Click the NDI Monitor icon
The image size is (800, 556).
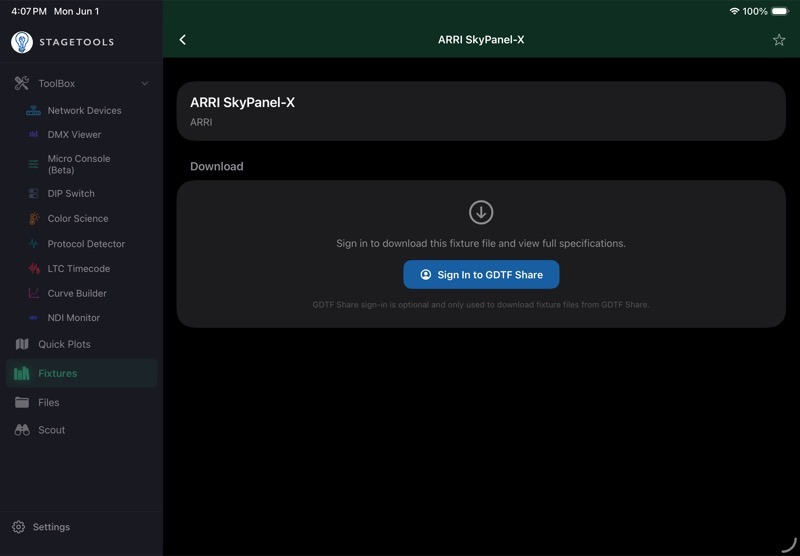click(33, 318)
